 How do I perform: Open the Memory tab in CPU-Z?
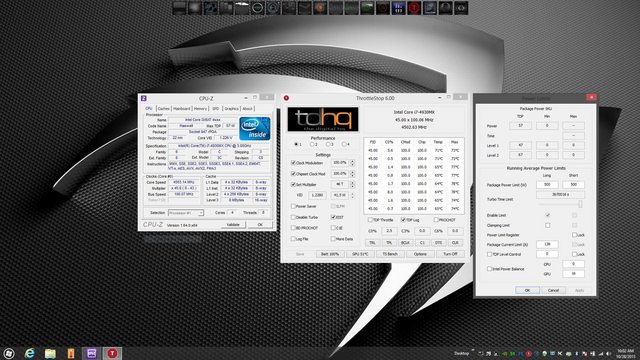pyautogui.click(x=200, y=109)
